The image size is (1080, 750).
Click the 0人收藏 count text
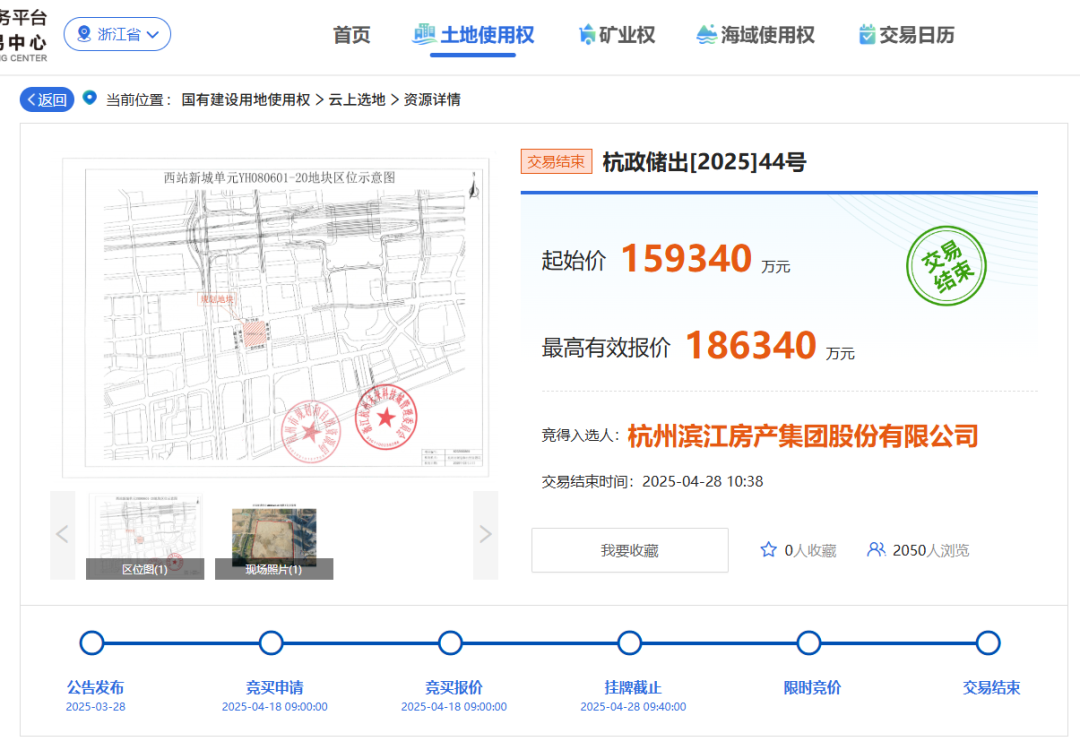[810, 550]
